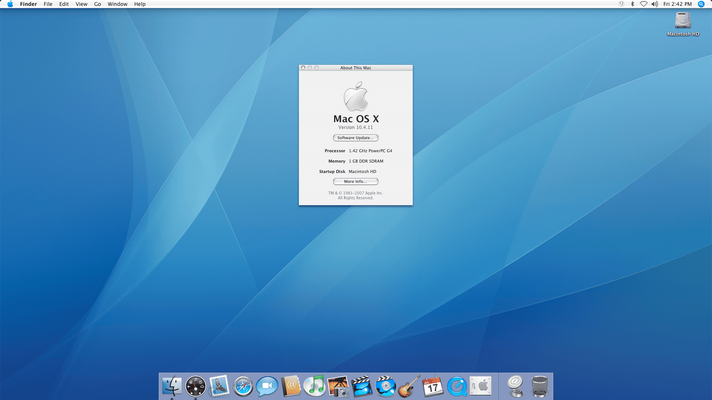Launch QuickTime Player from the Dock
Image resolution: width=712 pixels, height=400 pixels.
click(x=456, y=386)
